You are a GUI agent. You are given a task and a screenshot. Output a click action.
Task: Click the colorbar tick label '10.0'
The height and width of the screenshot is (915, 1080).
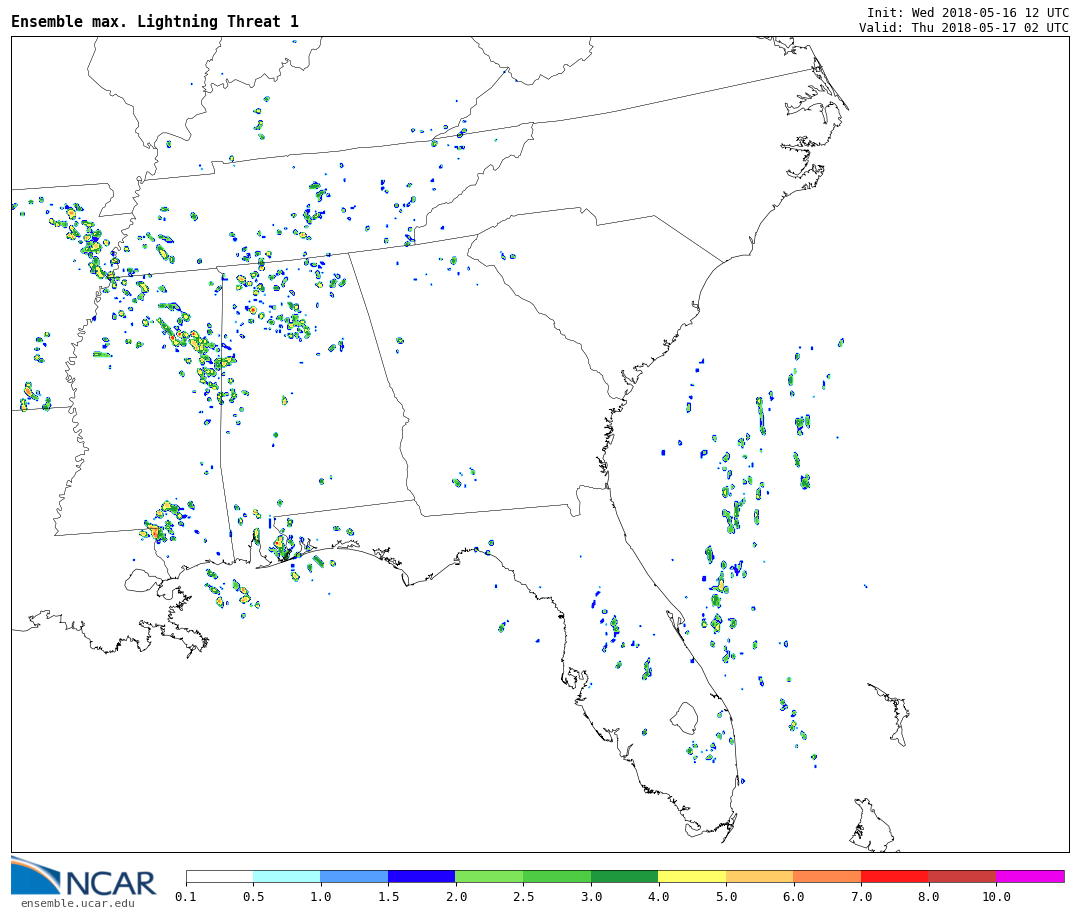[x=996, y=897]
